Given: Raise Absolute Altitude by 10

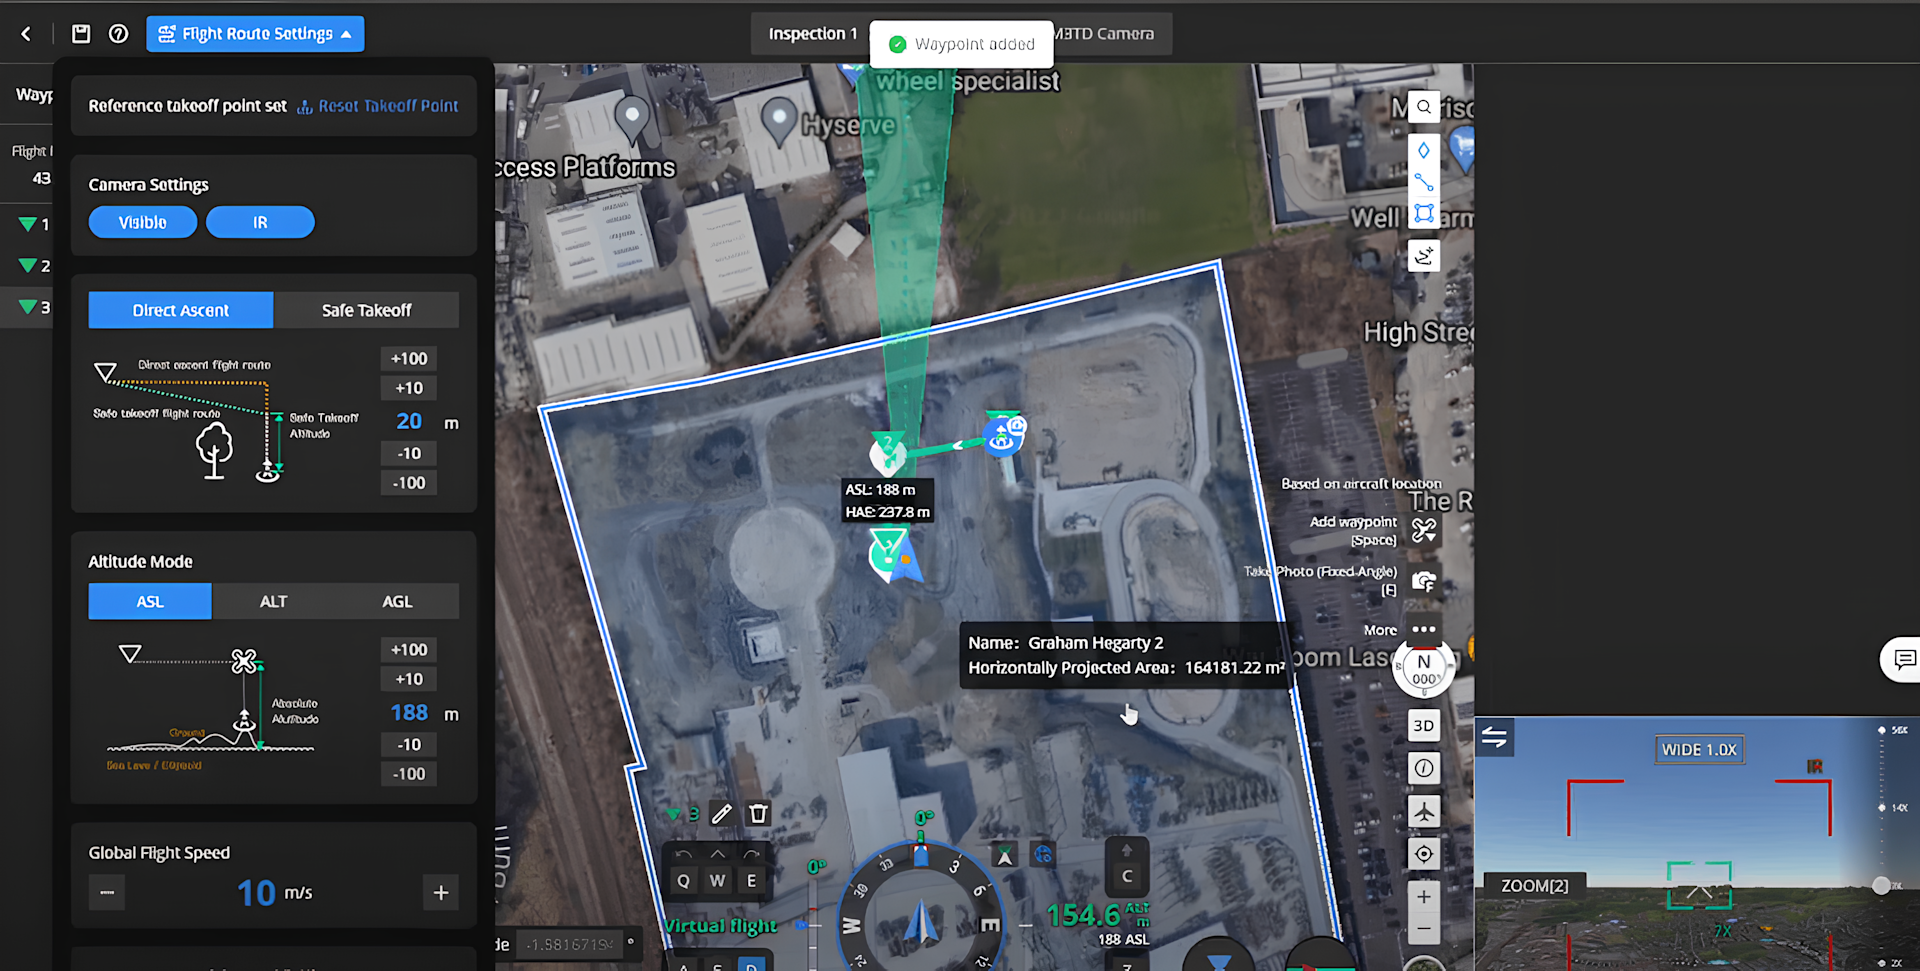Looking at the screenshot, I should click(x=409, y=679).
